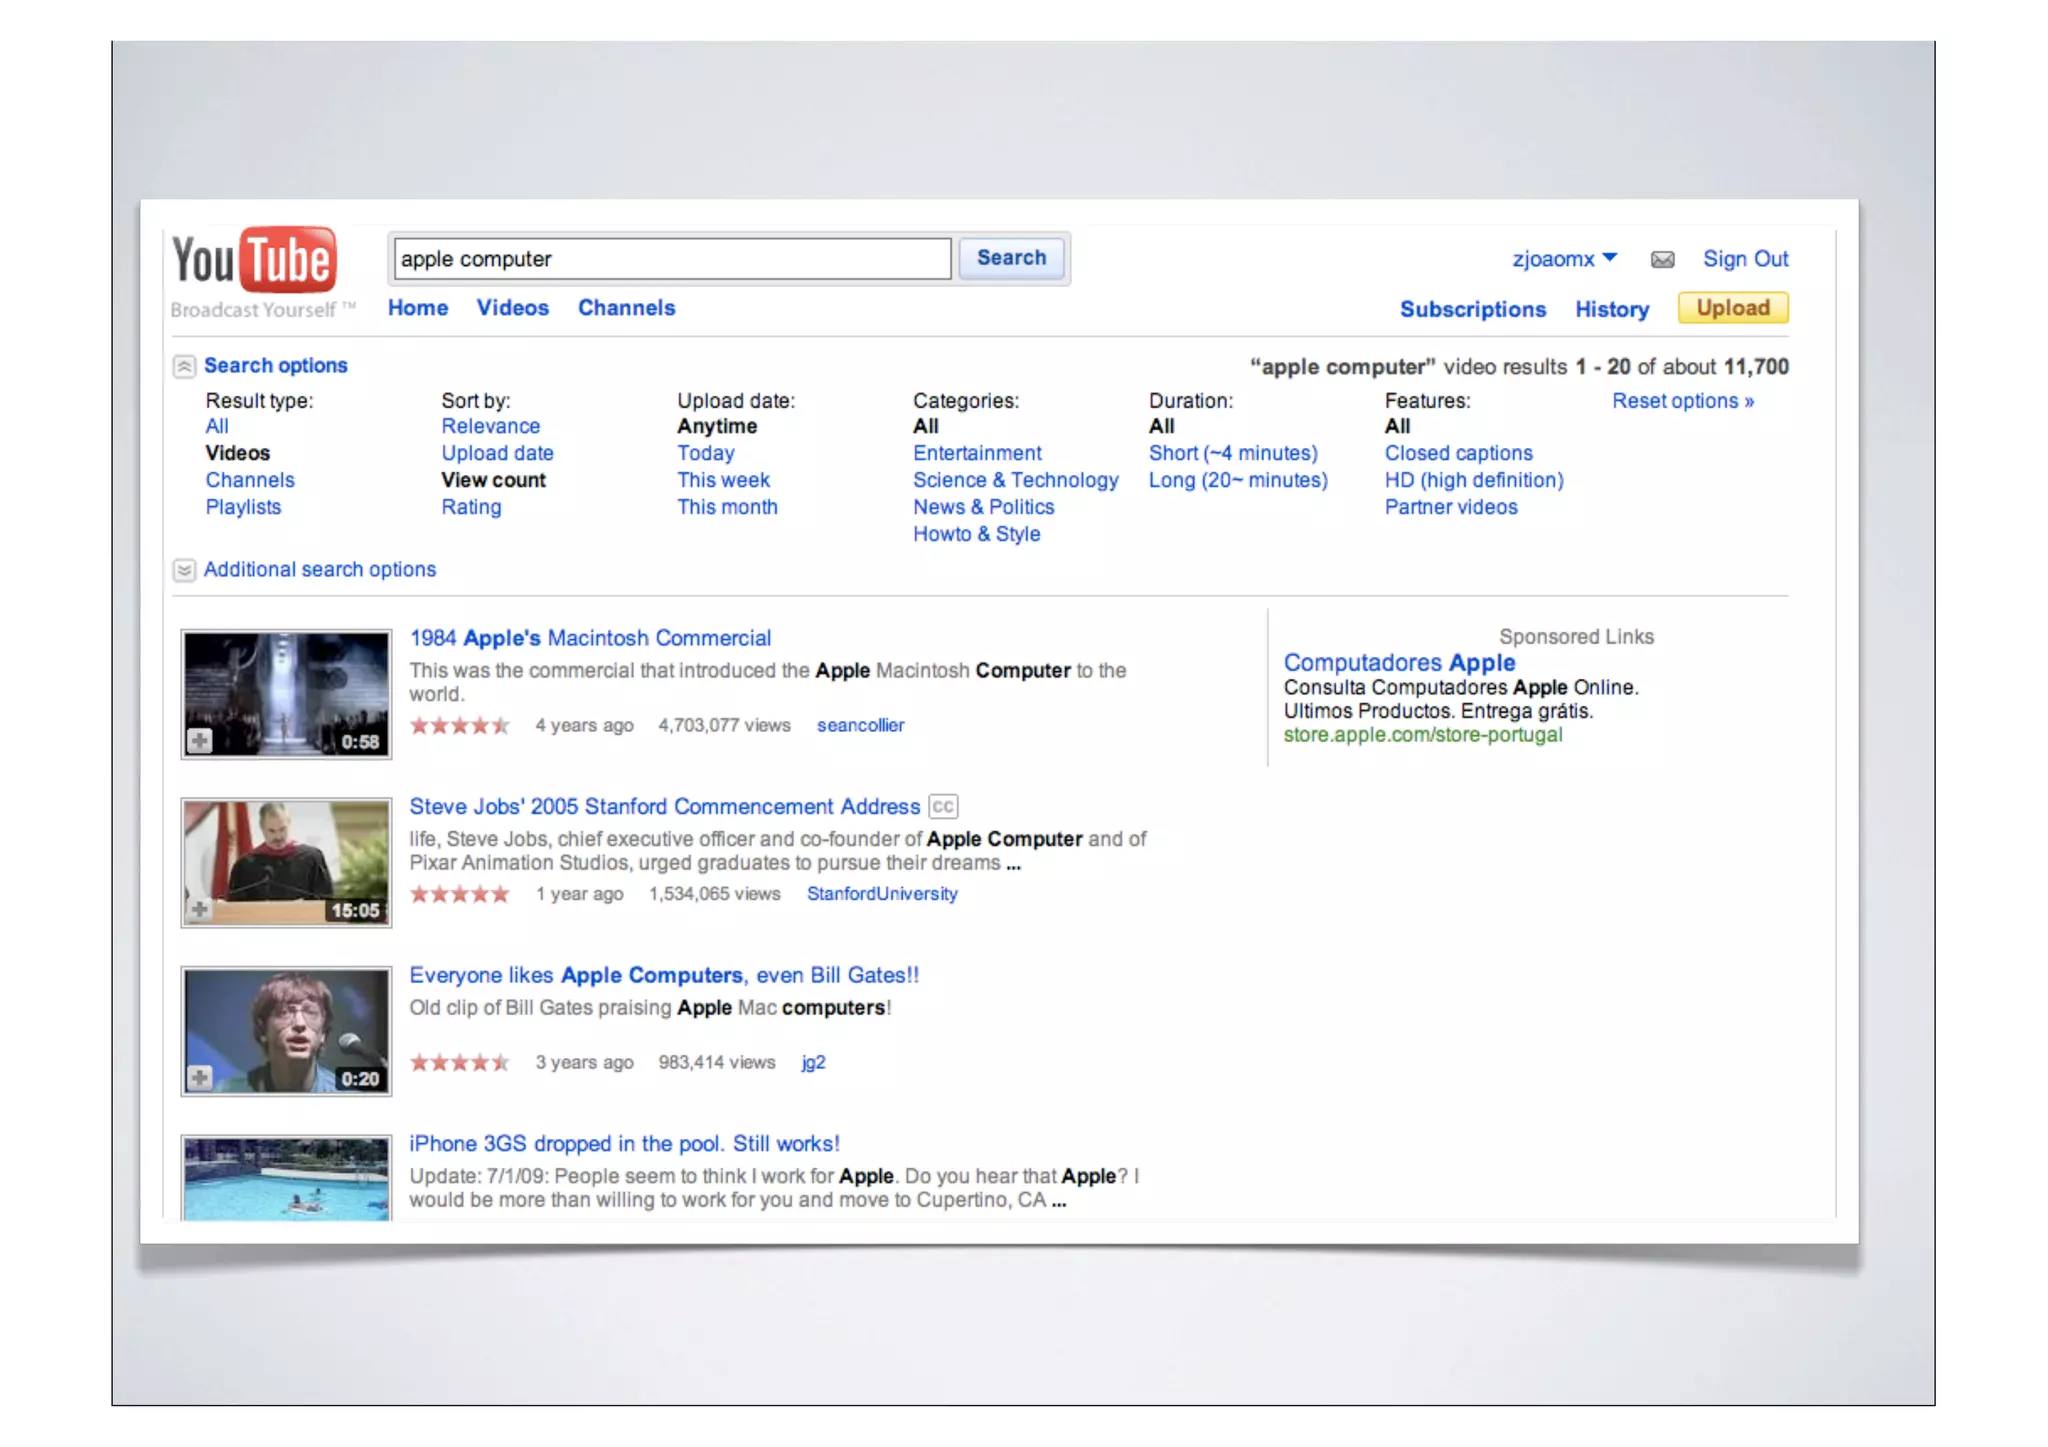Enable the HD (high definition) filter
The image size is (2048, 1447).
1473,480
